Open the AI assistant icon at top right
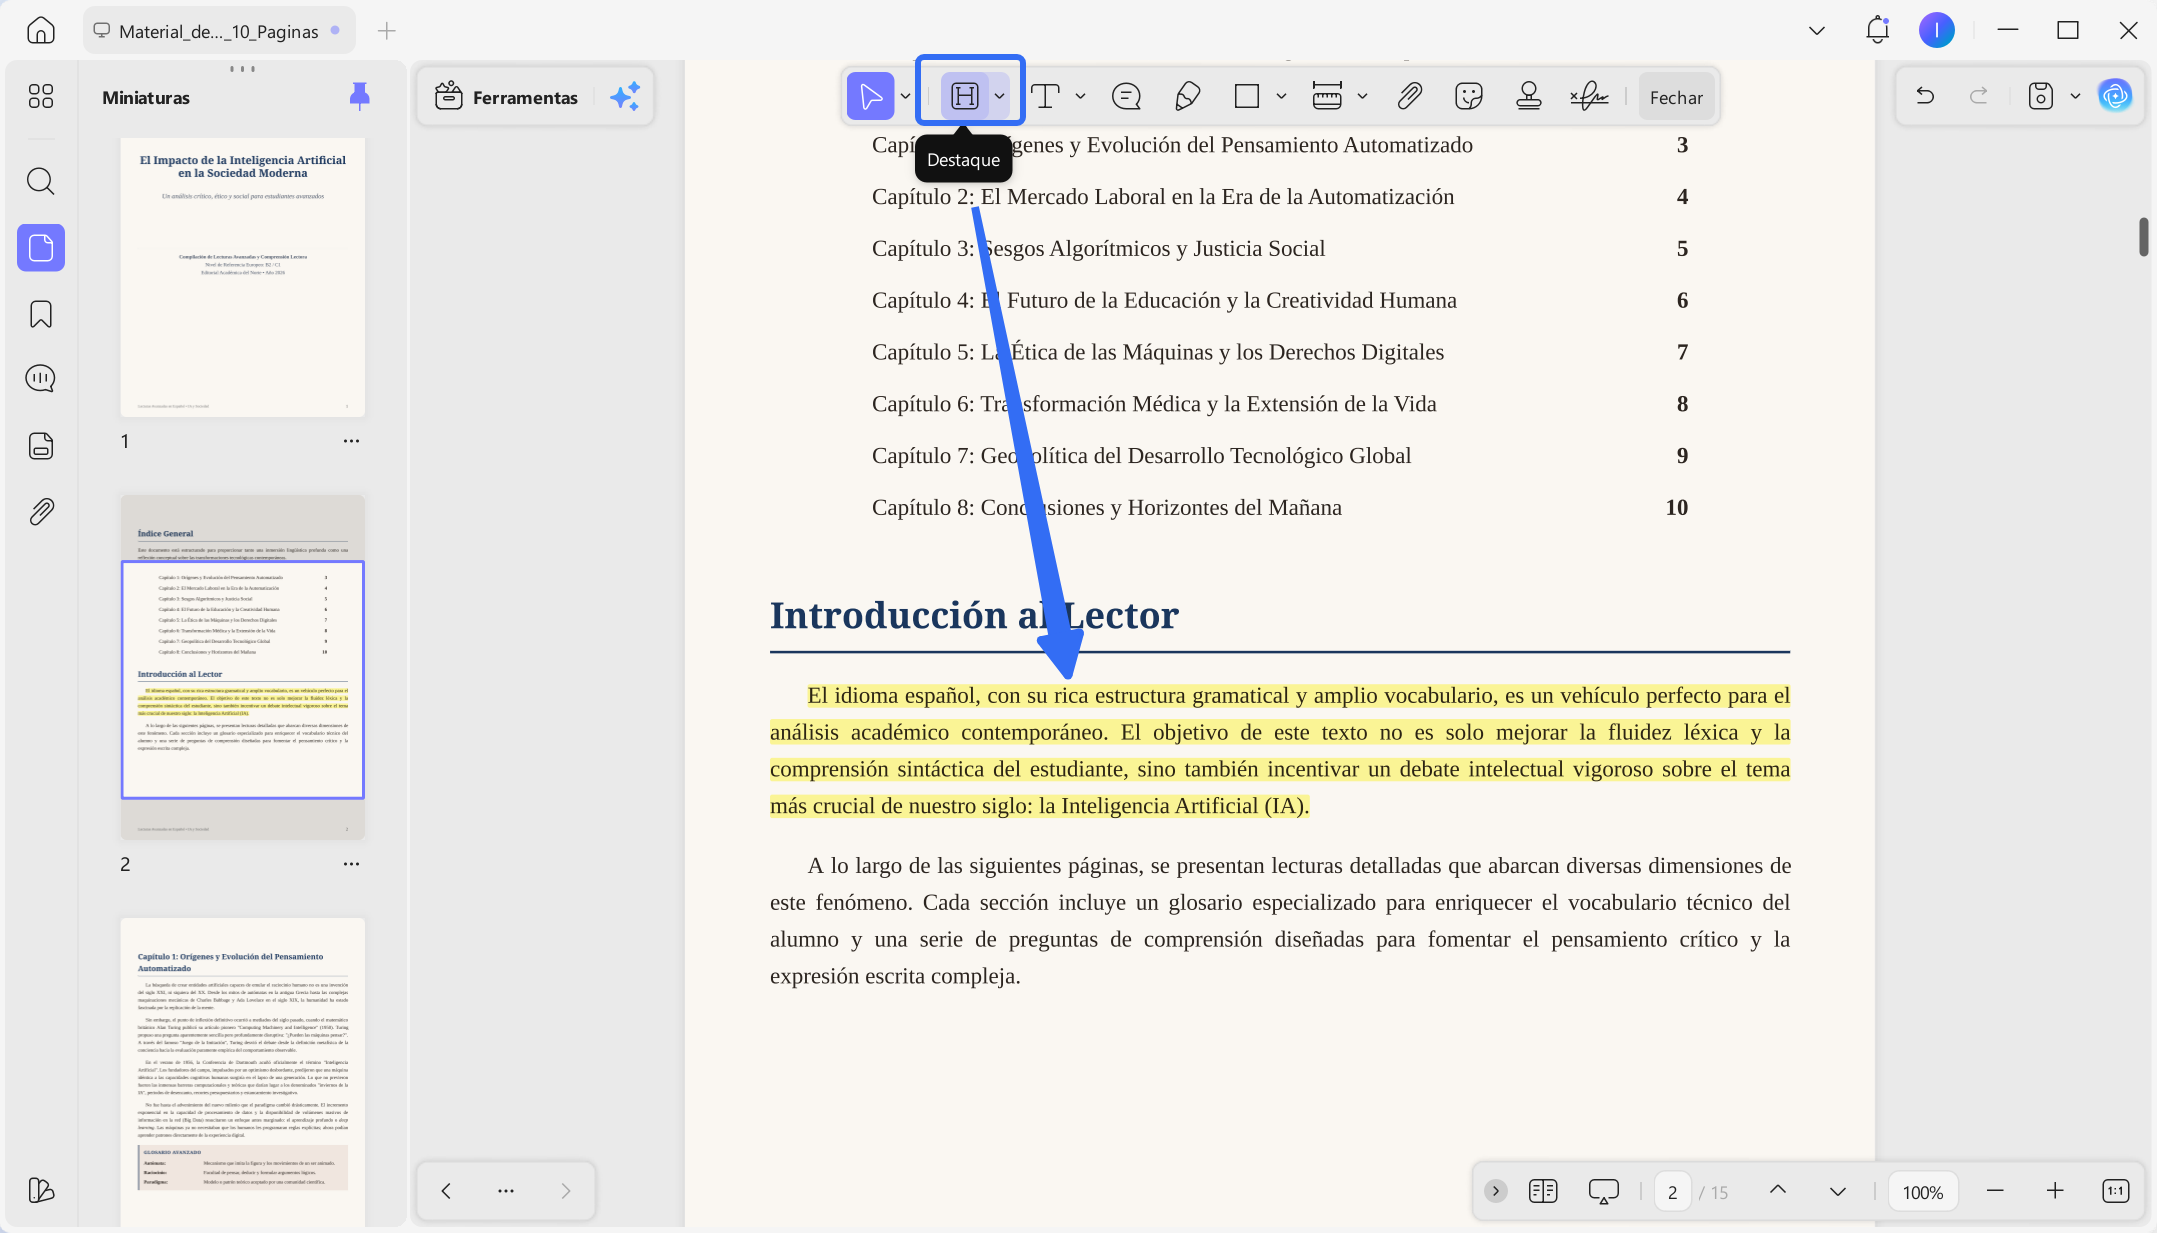The image size is (2157, 1233). [x=2115, y=96]
